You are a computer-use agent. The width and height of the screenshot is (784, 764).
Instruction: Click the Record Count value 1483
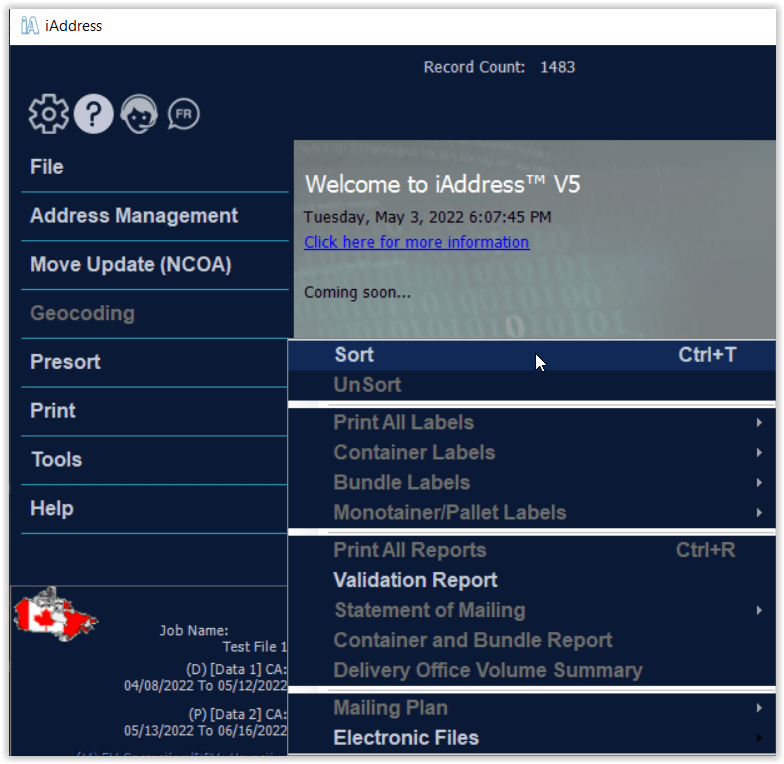click(558, 67)
